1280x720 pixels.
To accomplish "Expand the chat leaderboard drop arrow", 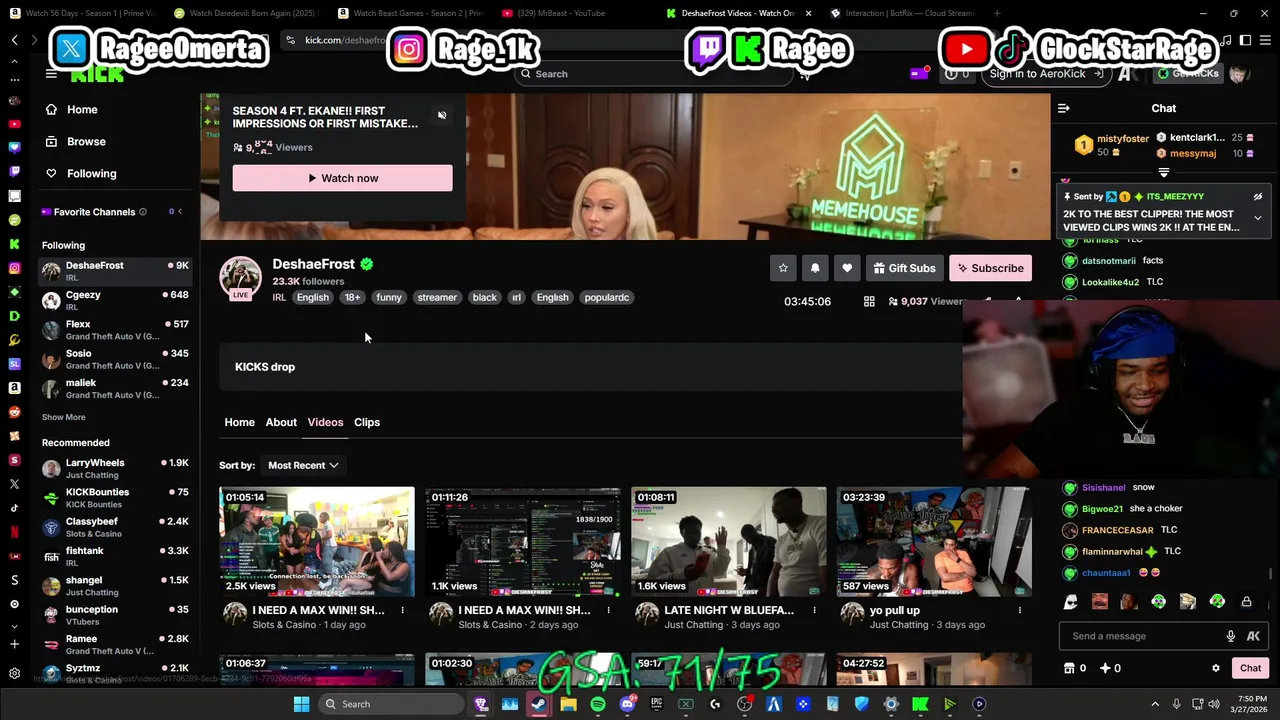I will (1163, 173).
